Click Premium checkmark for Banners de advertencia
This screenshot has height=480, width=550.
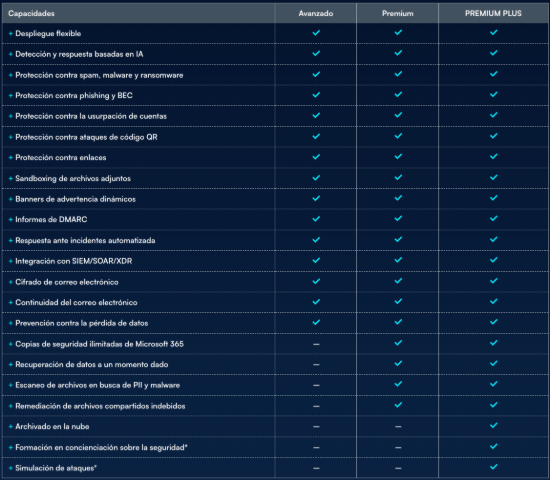pyautogui.click(x=398, y=198)
